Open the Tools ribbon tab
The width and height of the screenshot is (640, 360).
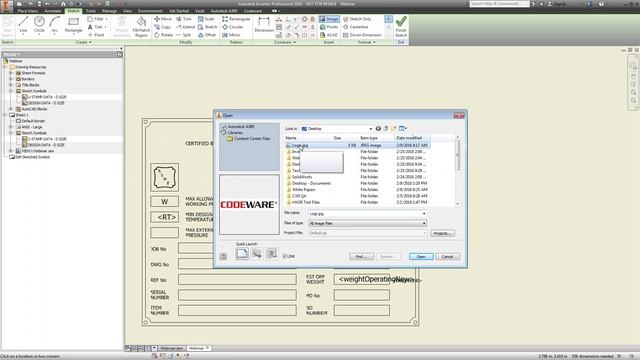coord(91,11)
